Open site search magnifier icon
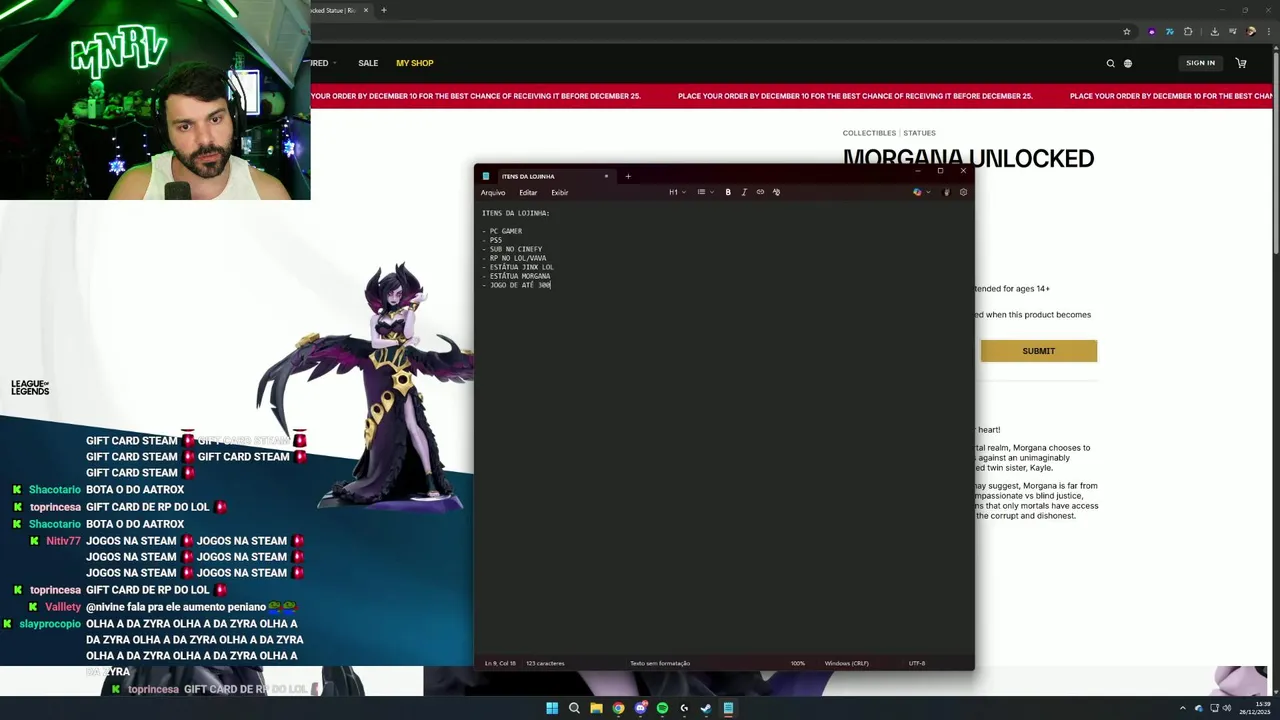Viewport: 1280px width, 720px height. click(1110, 63)
